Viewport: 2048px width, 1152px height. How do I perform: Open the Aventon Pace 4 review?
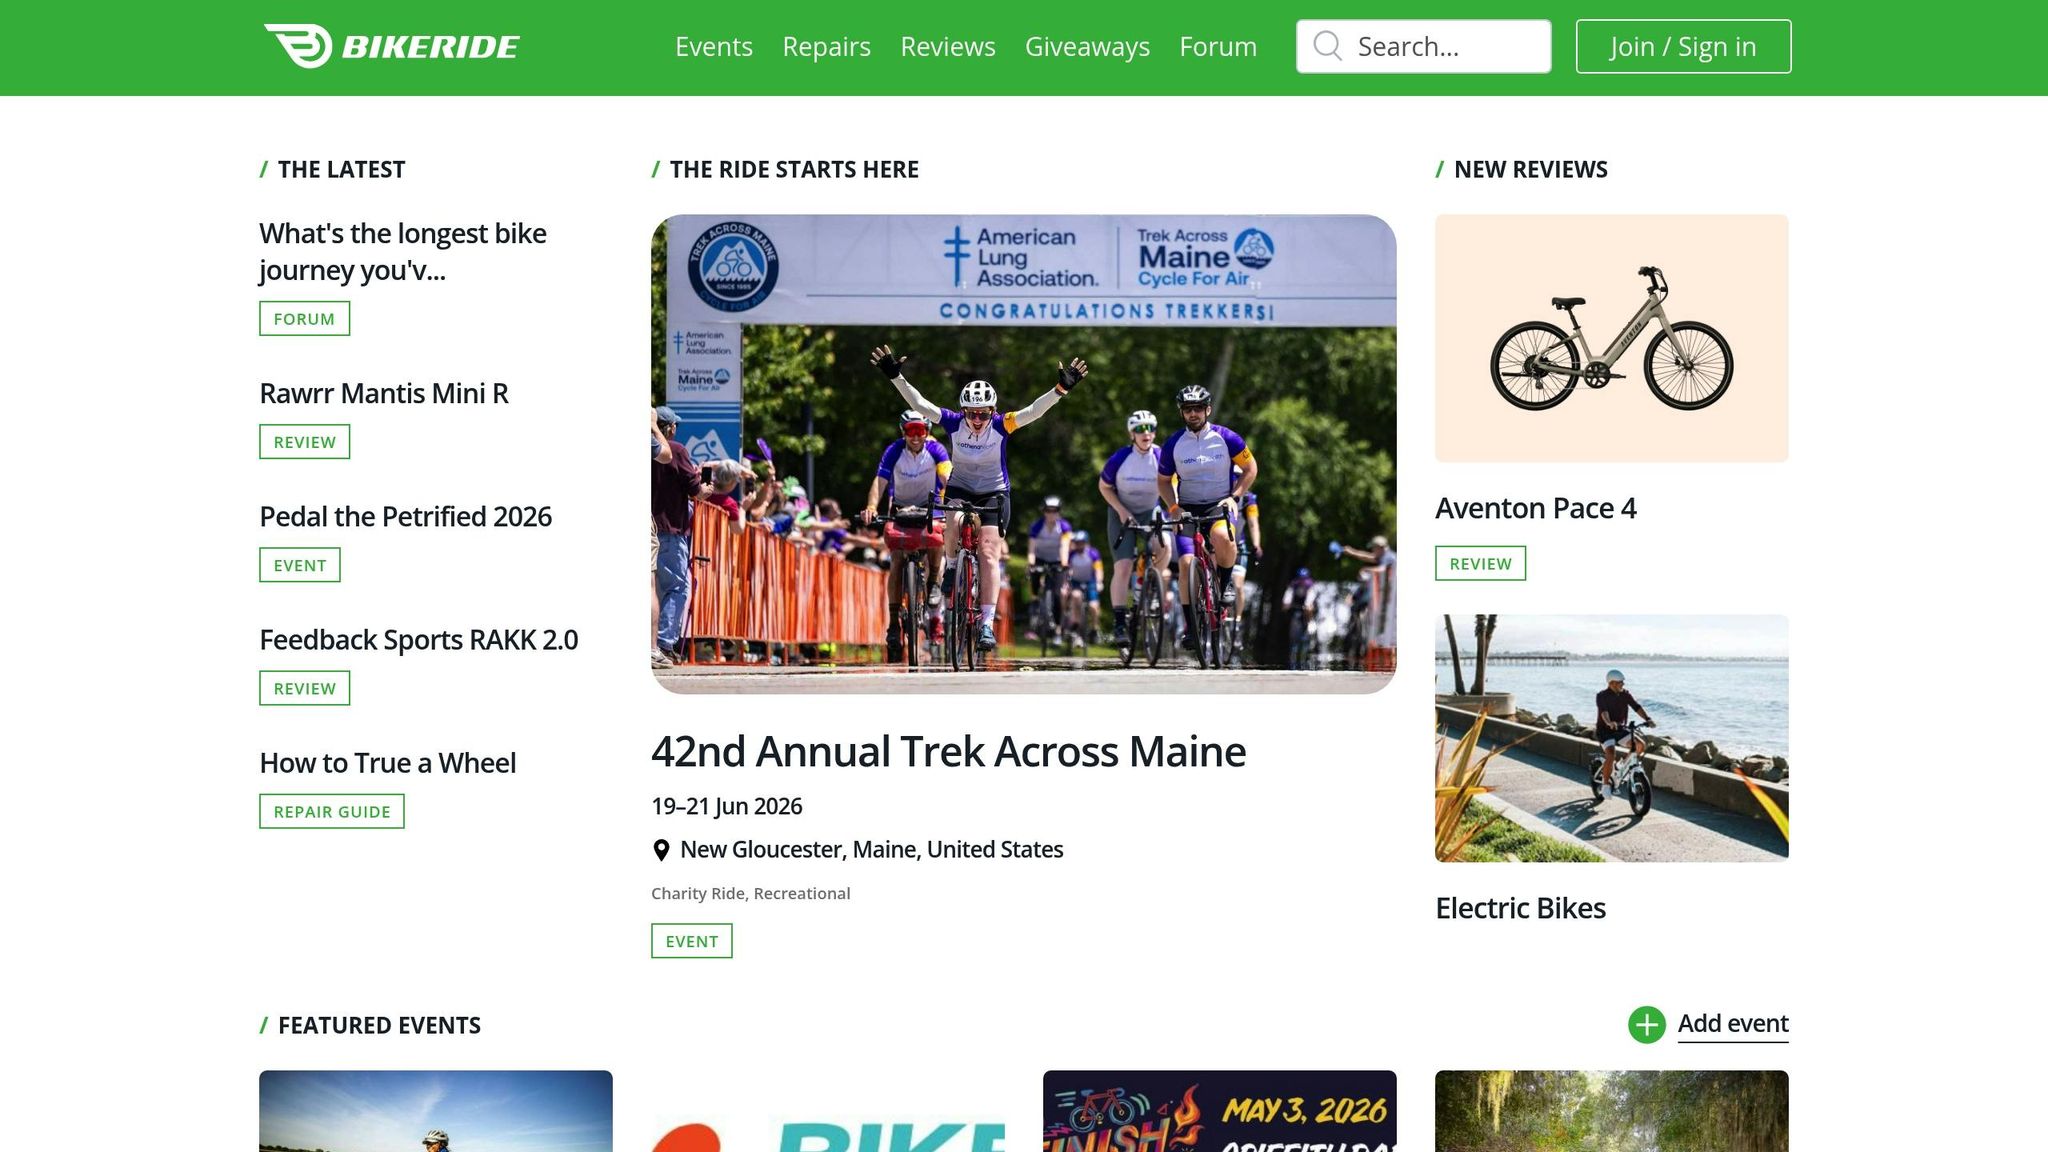(x=1536, y=508)
